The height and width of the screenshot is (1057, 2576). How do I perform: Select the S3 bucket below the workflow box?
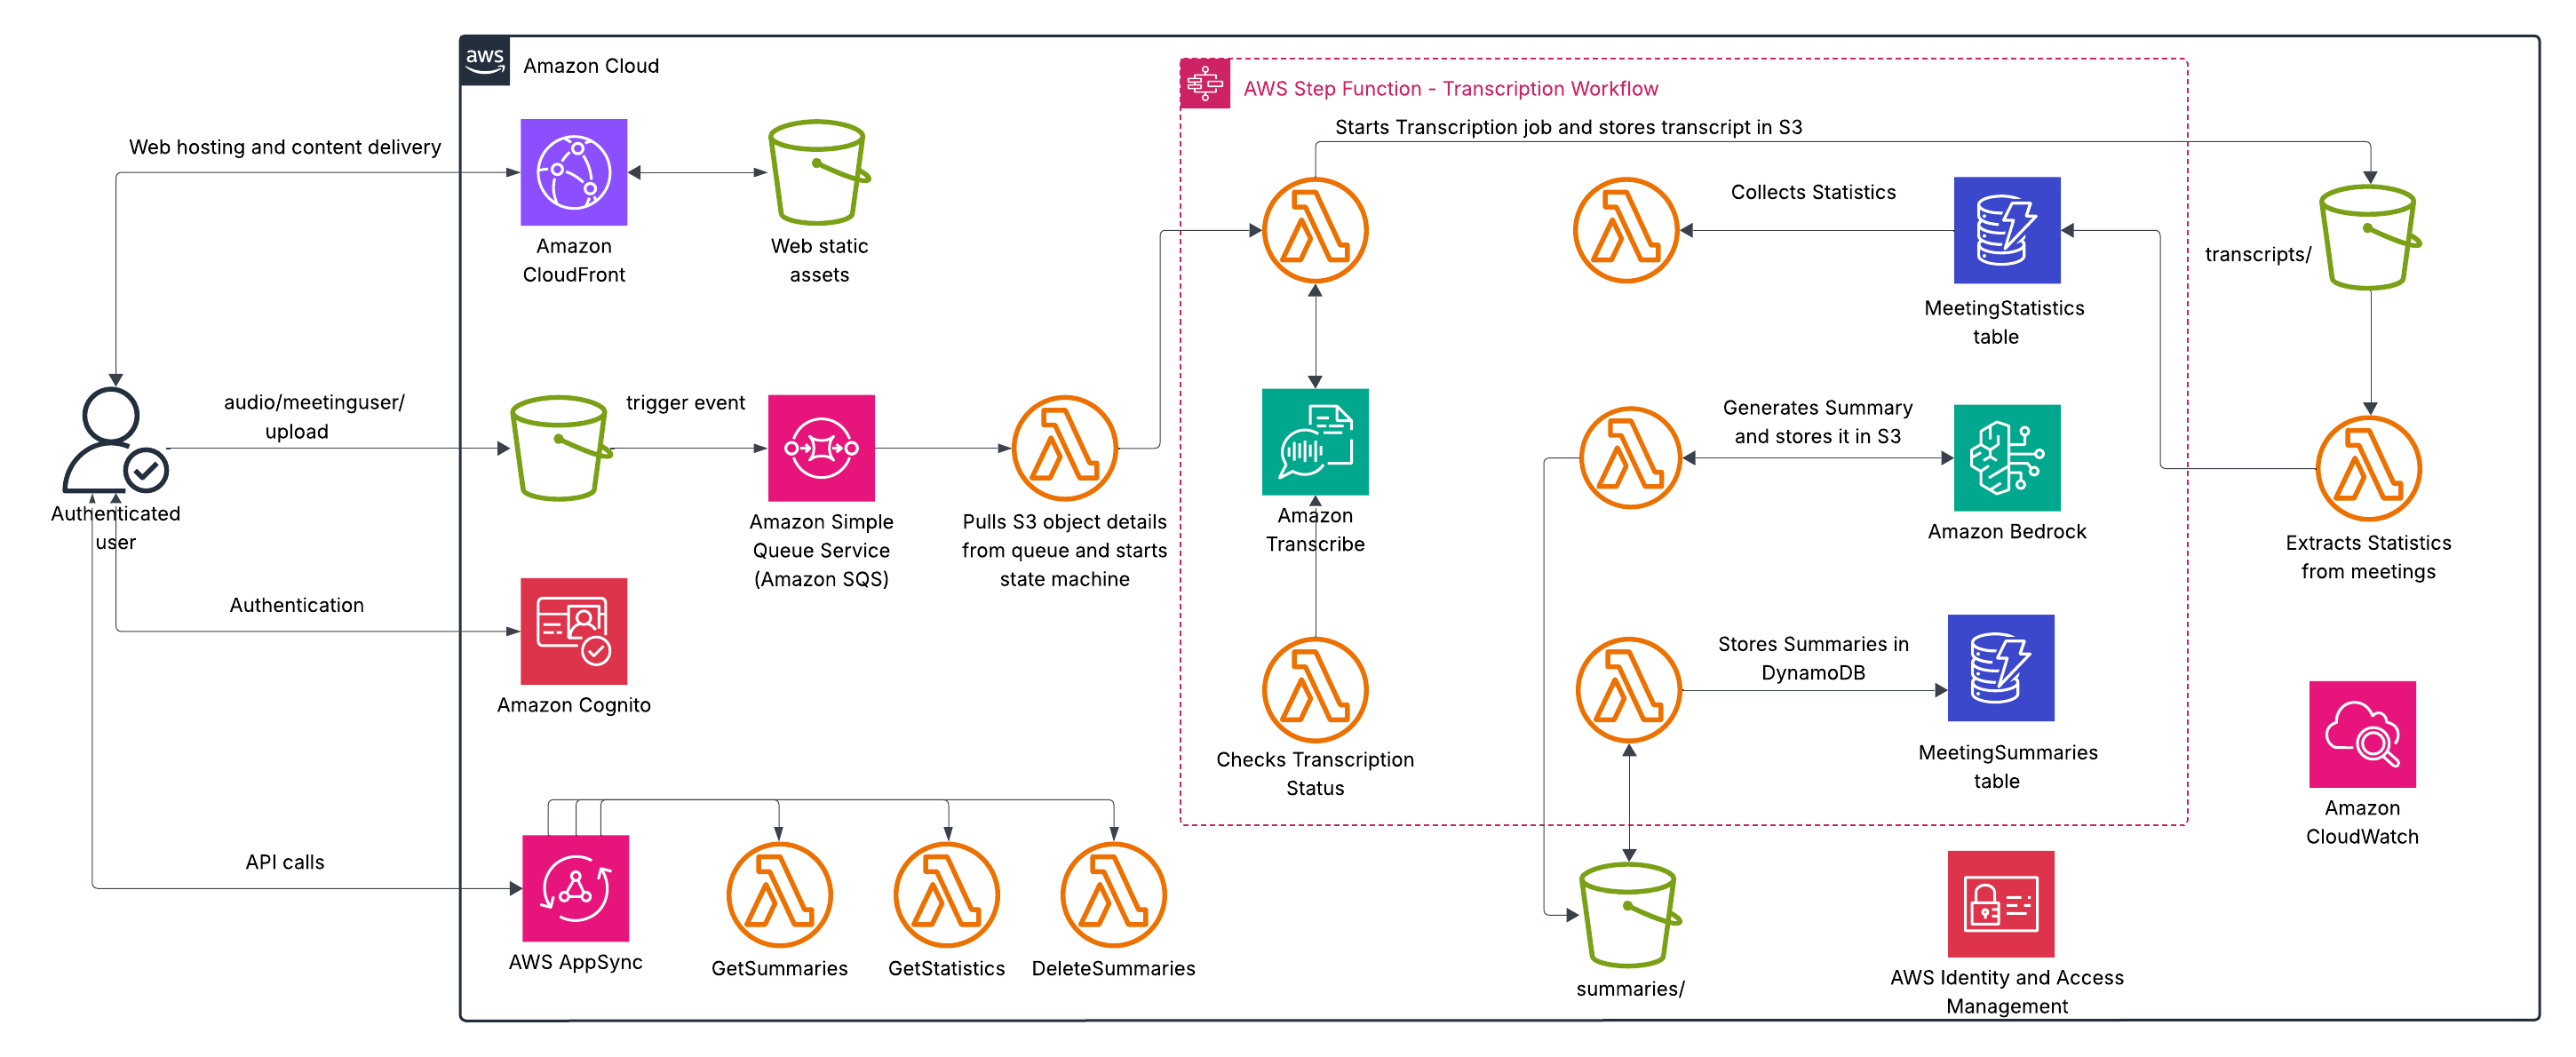(x=1628, y=914)
